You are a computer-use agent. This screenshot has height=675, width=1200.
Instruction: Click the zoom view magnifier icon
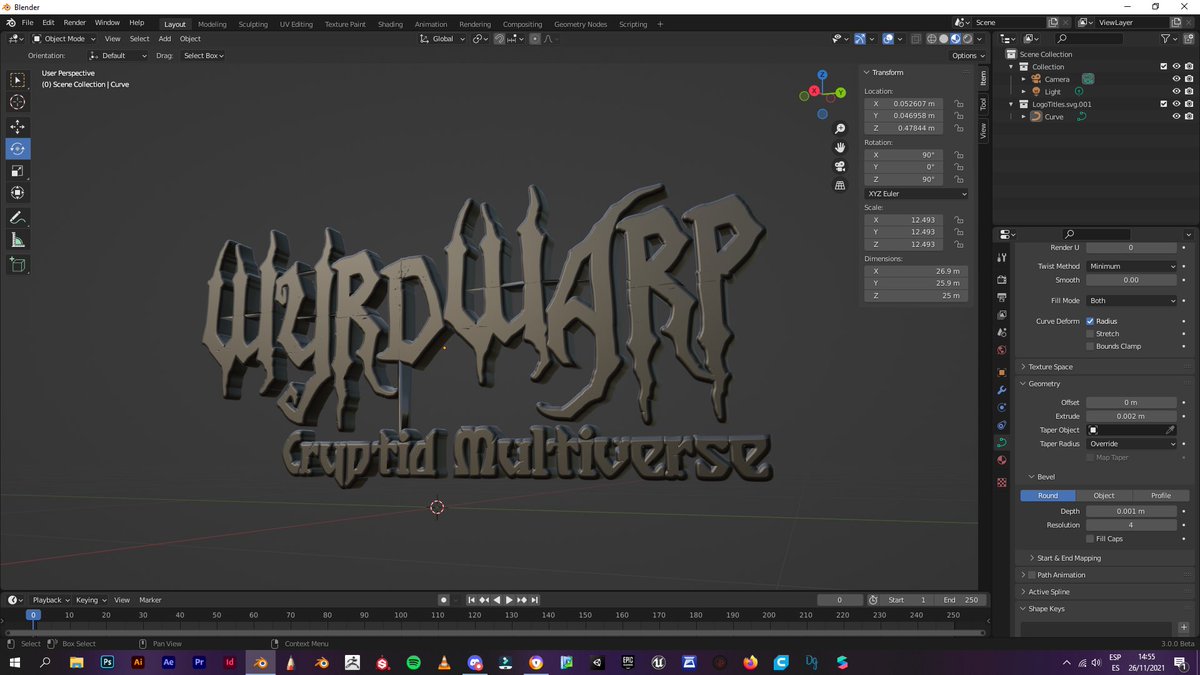(840, 129)
